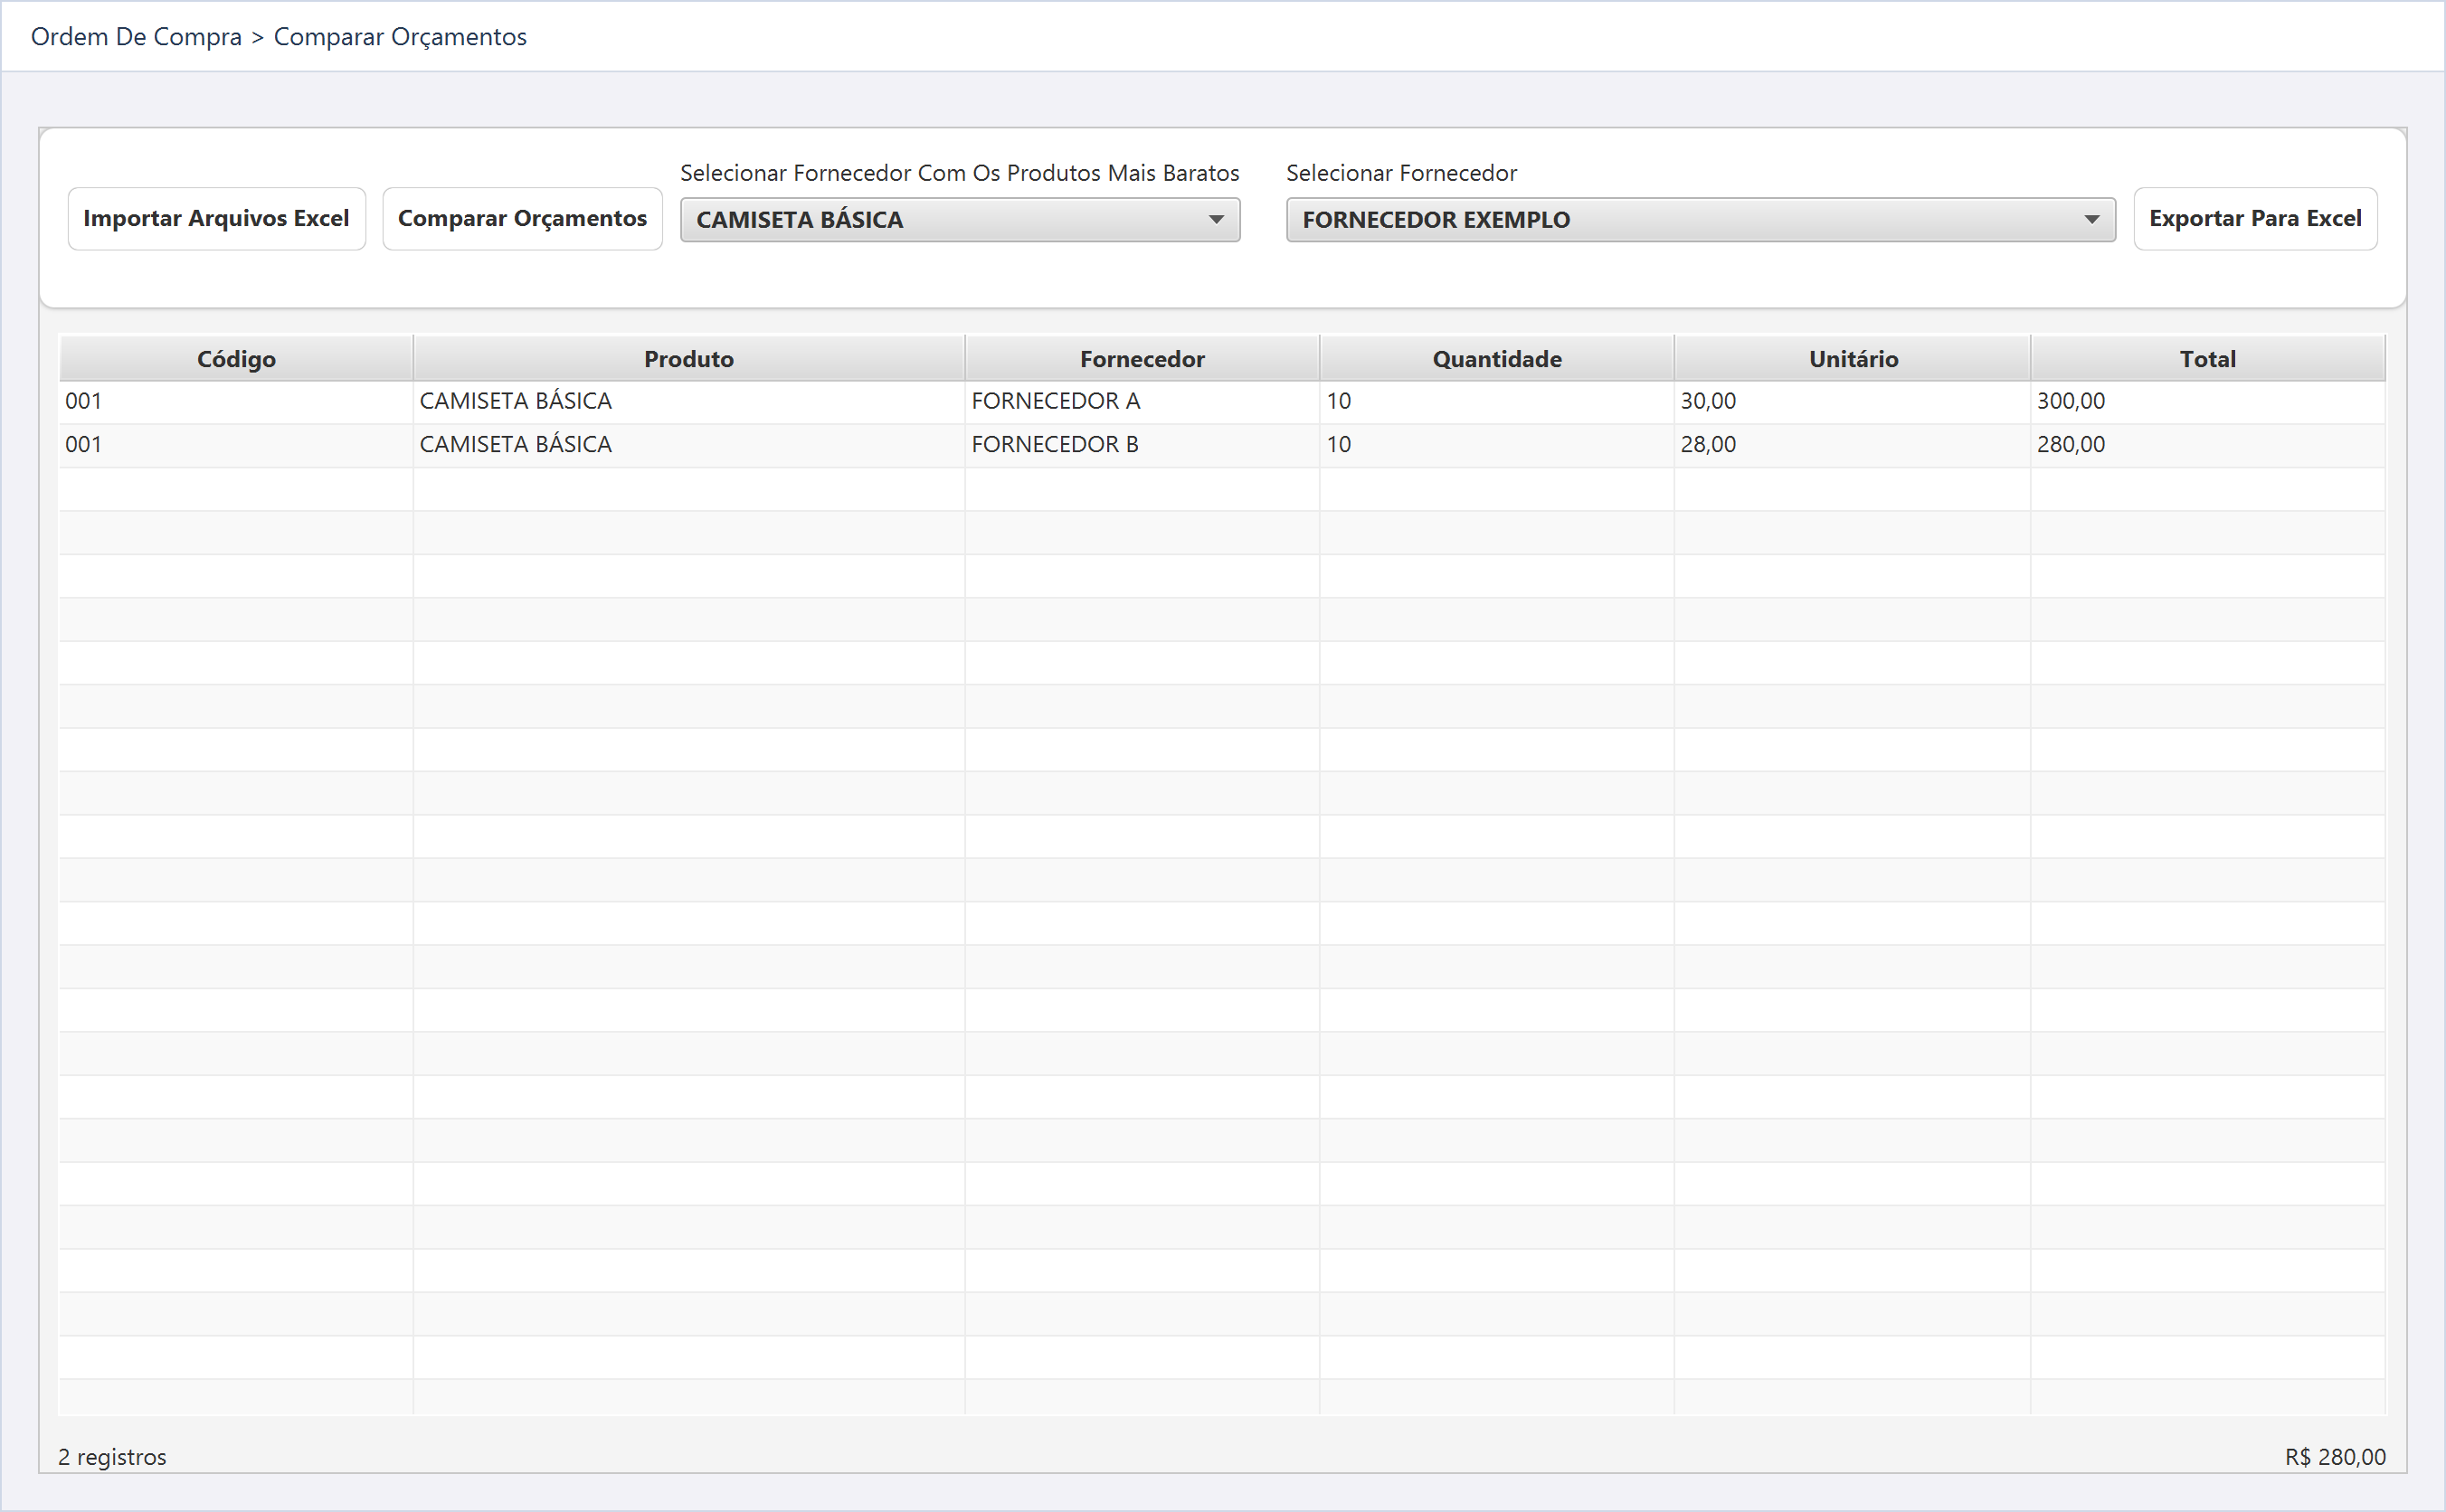Select total 300,00 cell
This screenshot has height=1512, width=2446.
point(2208,401)
